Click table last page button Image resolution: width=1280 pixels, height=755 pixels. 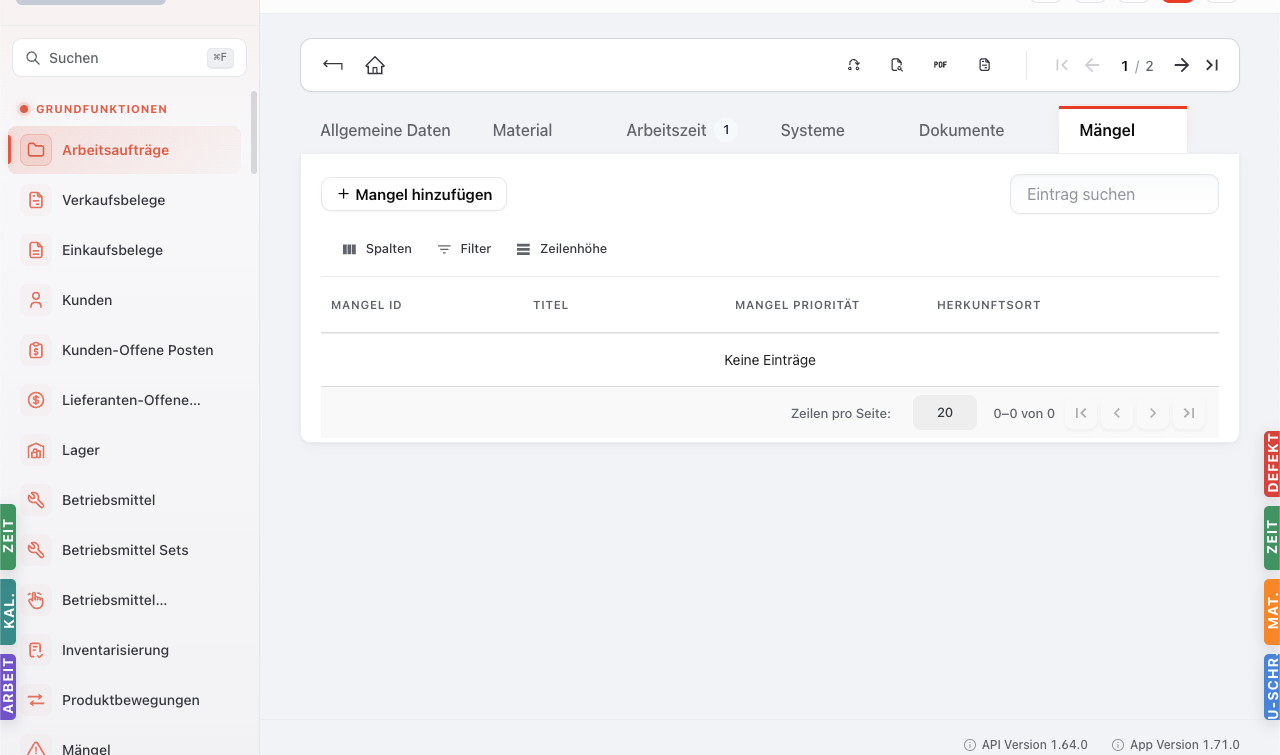(1189, 413)
